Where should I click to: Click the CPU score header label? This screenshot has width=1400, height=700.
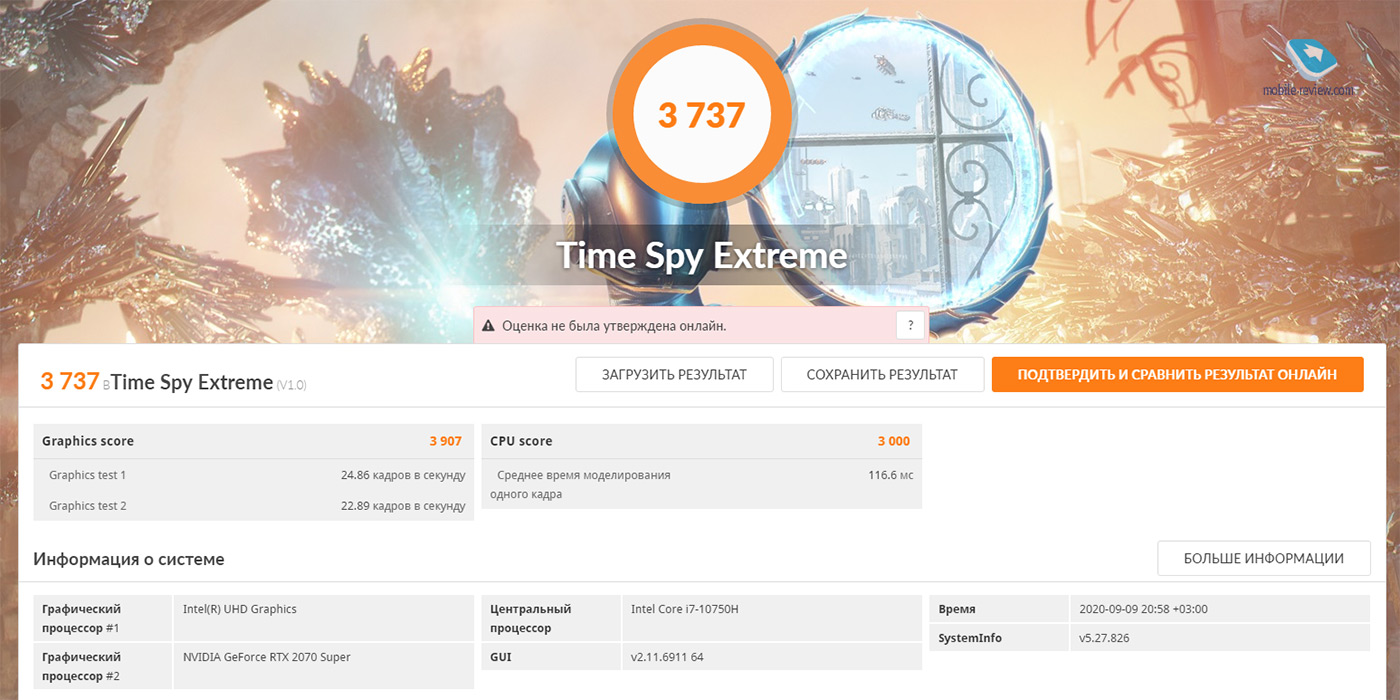(521, 441)
